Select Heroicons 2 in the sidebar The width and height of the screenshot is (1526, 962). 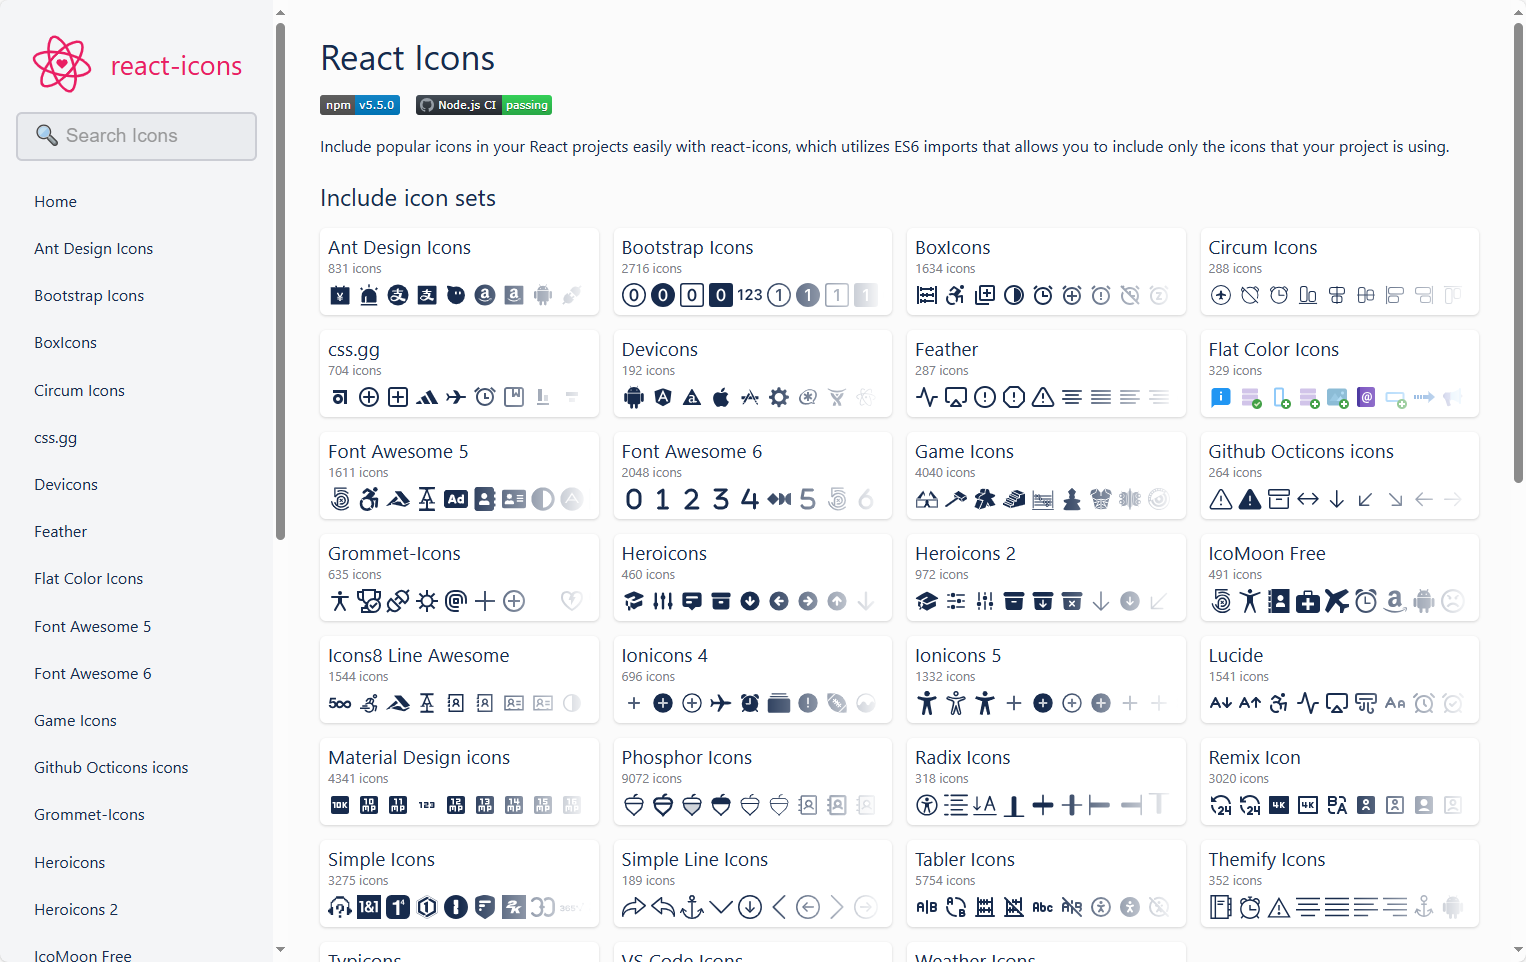click(x=76, y=909)
